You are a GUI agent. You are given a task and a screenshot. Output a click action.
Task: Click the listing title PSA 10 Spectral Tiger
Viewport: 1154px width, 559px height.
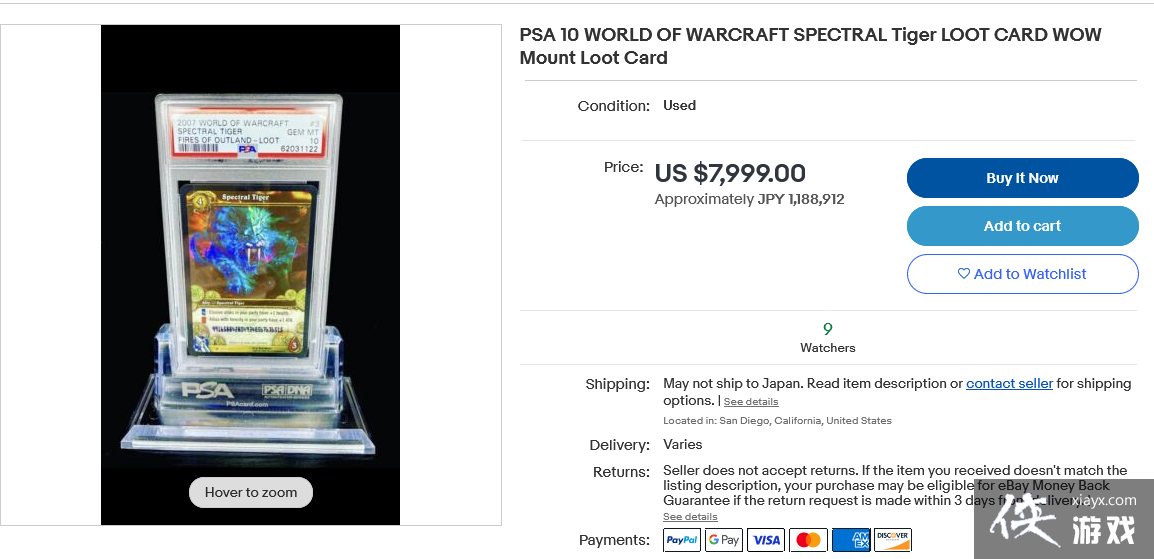tap(810, 46)
